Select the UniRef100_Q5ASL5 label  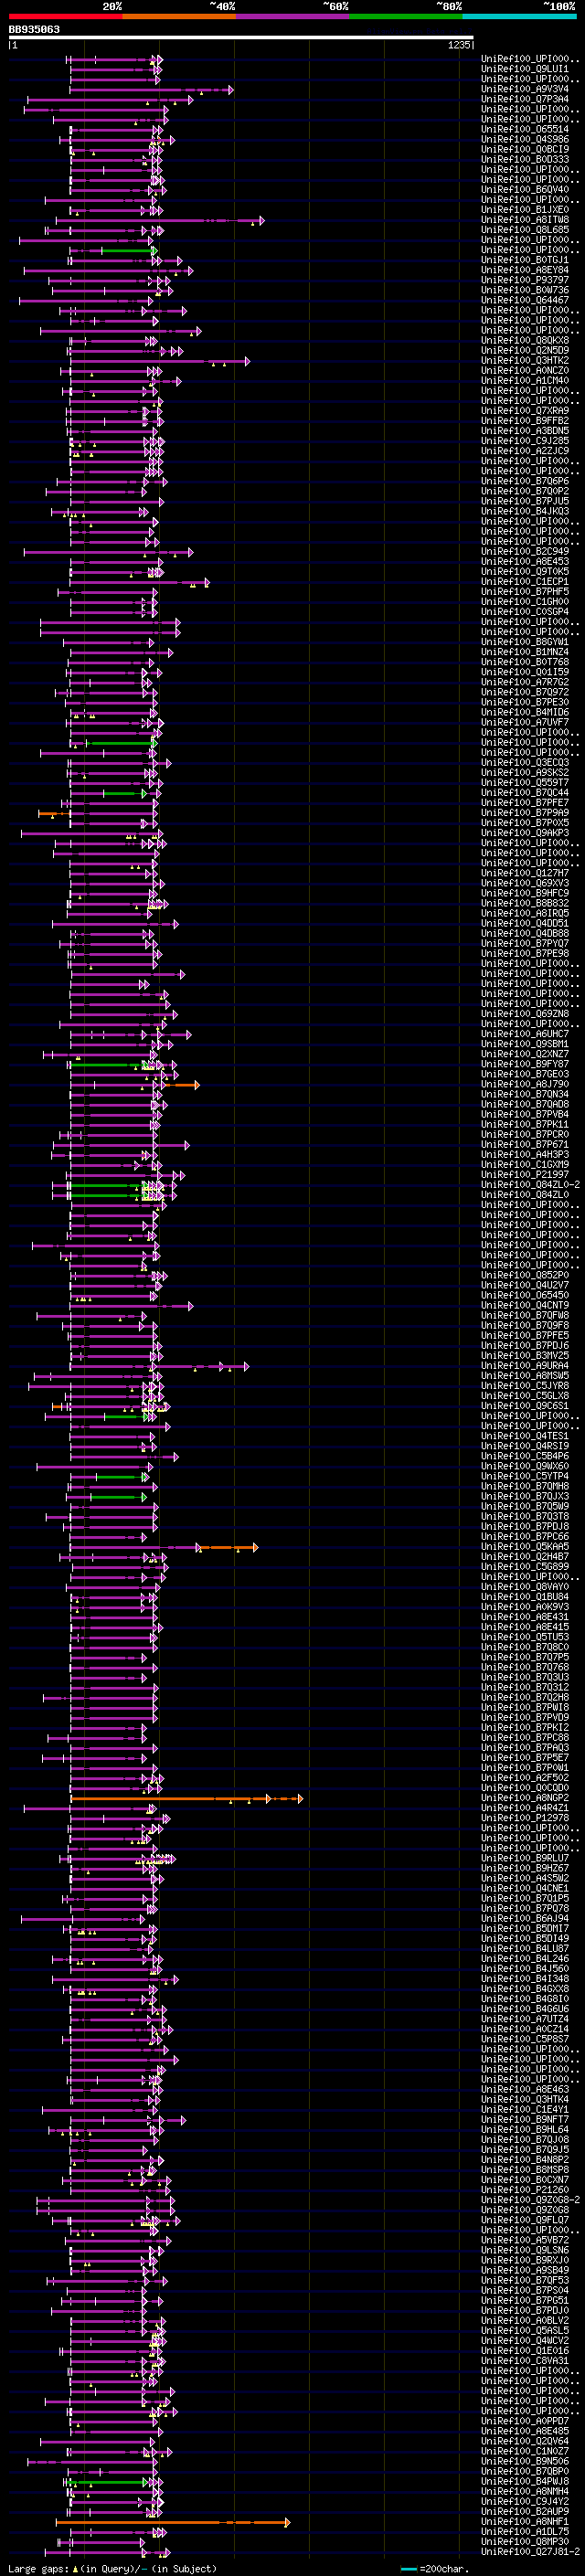coord(525,2330)
